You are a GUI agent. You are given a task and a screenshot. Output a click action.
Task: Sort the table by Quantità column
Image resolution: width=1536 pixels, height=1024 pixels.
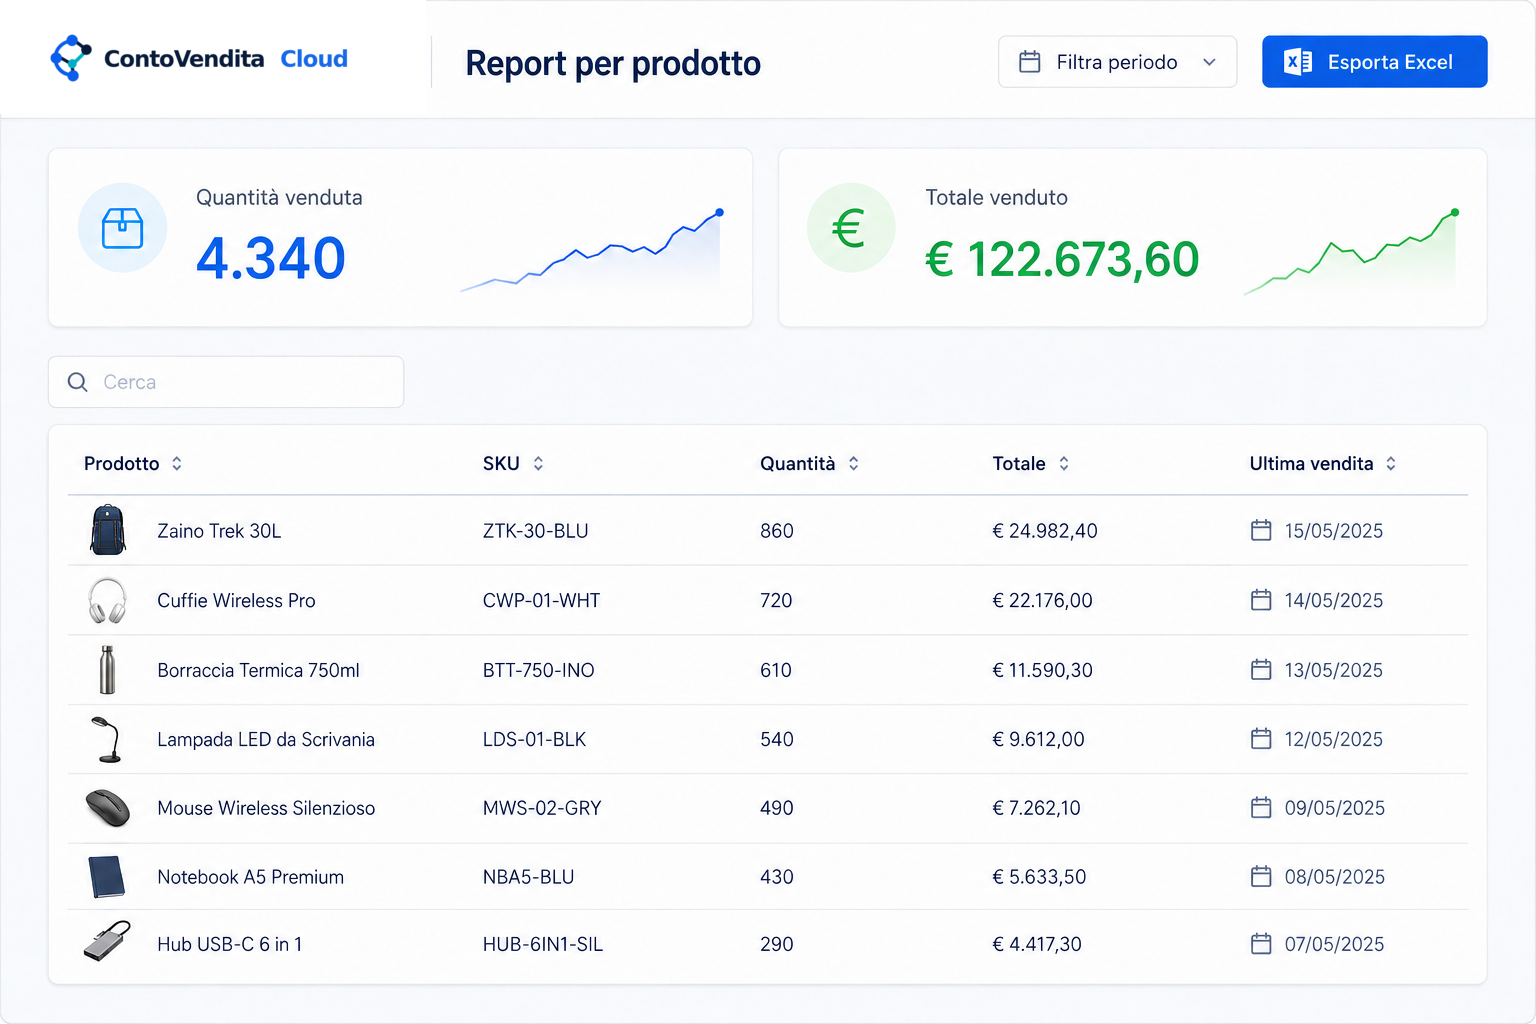809,464
